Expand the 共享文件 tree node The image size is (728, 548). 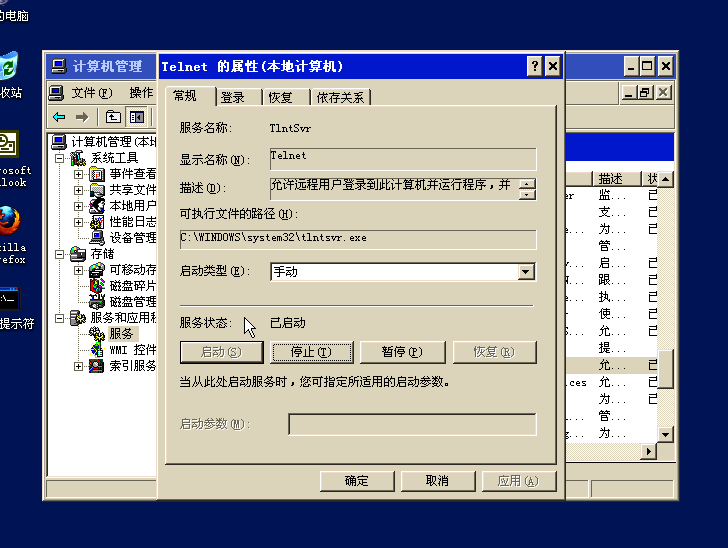coord(78,190)
